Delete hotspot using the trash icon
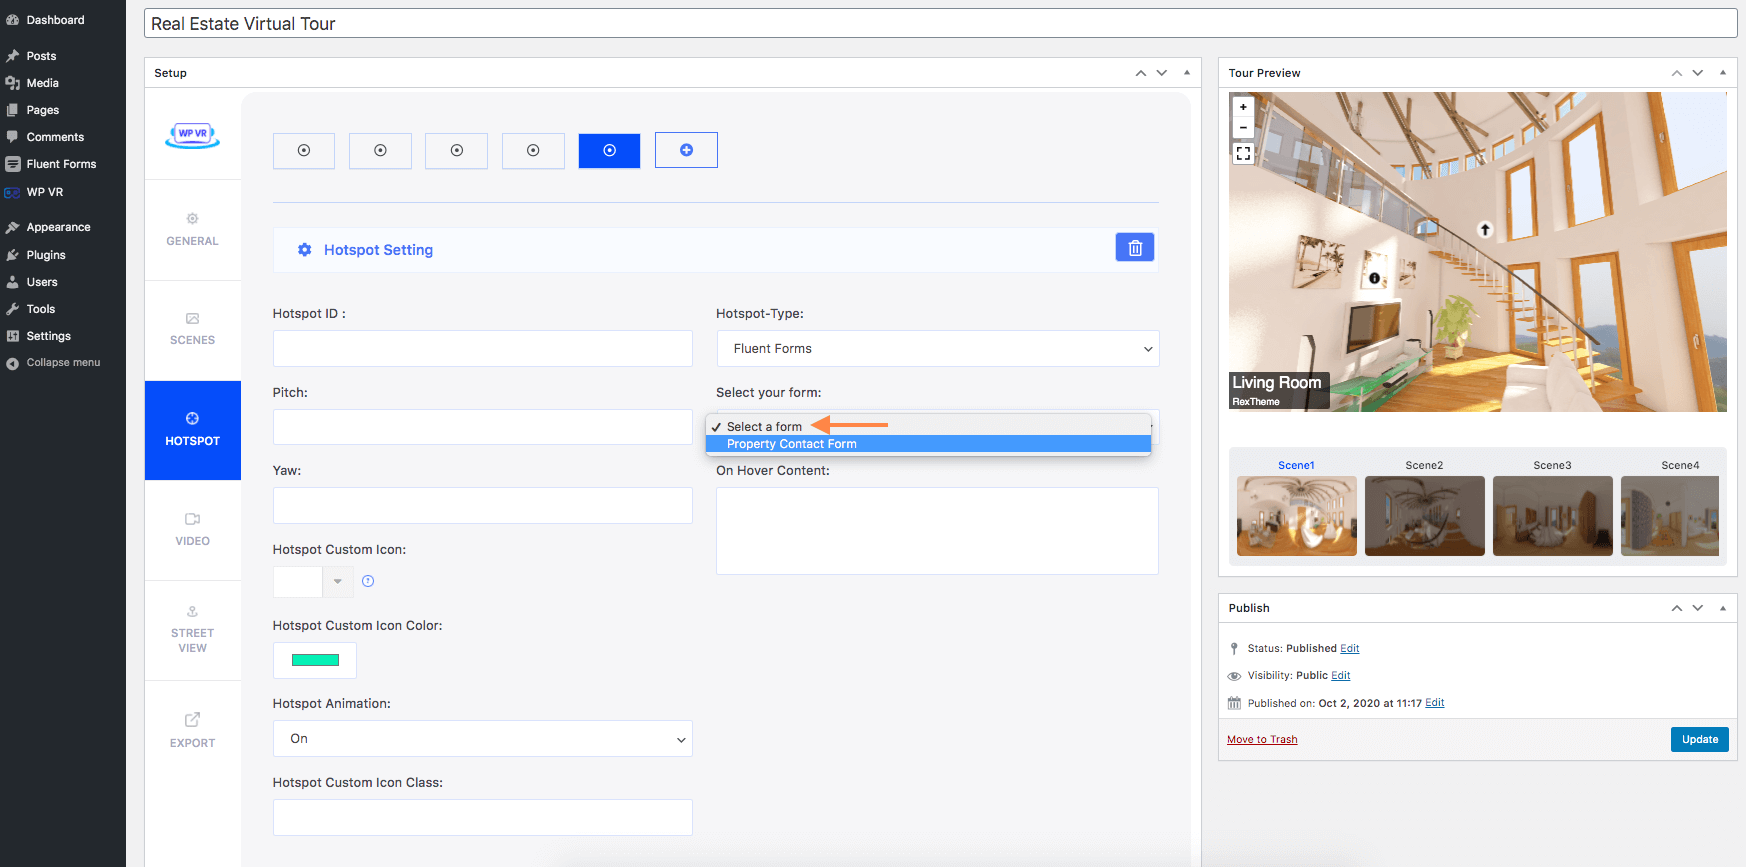1746x867 pixels. [1135, 248]
